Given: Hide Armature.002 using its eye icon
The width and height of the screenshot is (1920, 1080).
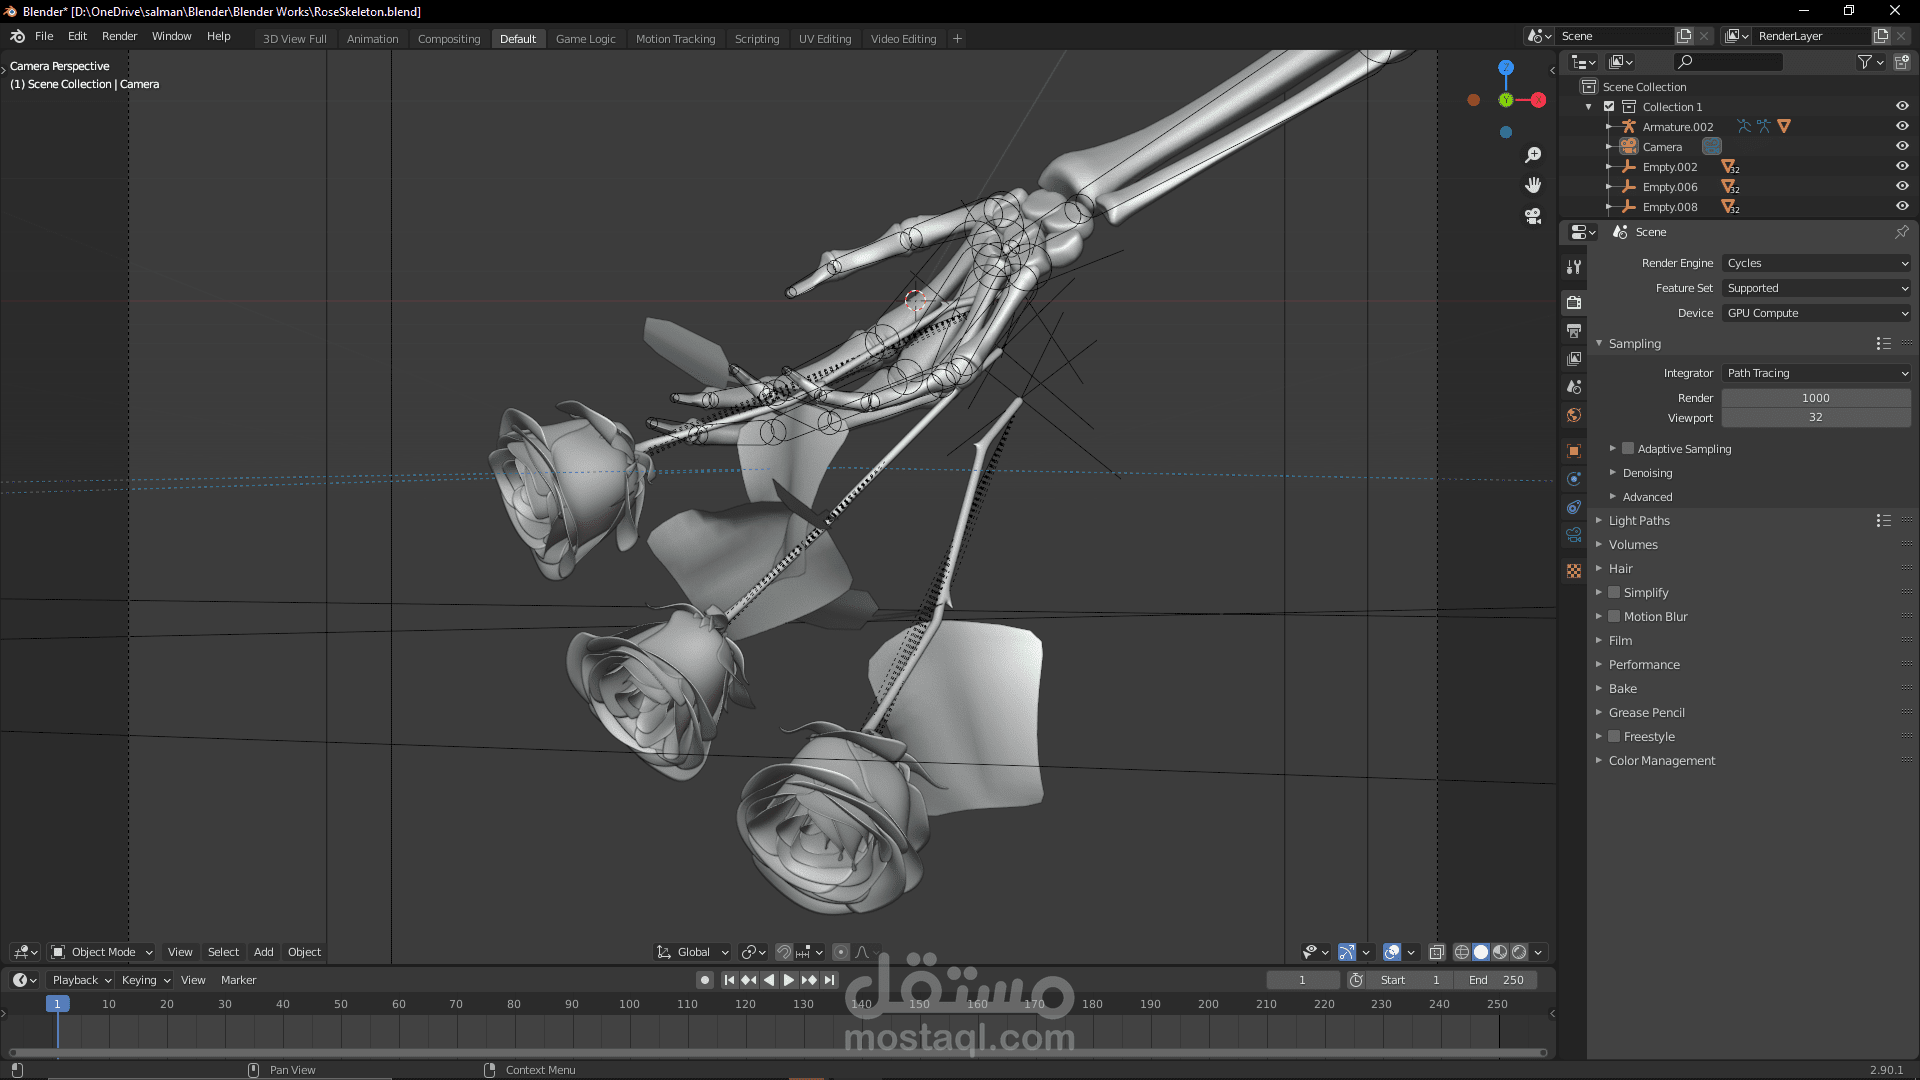Looking at the screenshot, I should tap(1902, 126).
